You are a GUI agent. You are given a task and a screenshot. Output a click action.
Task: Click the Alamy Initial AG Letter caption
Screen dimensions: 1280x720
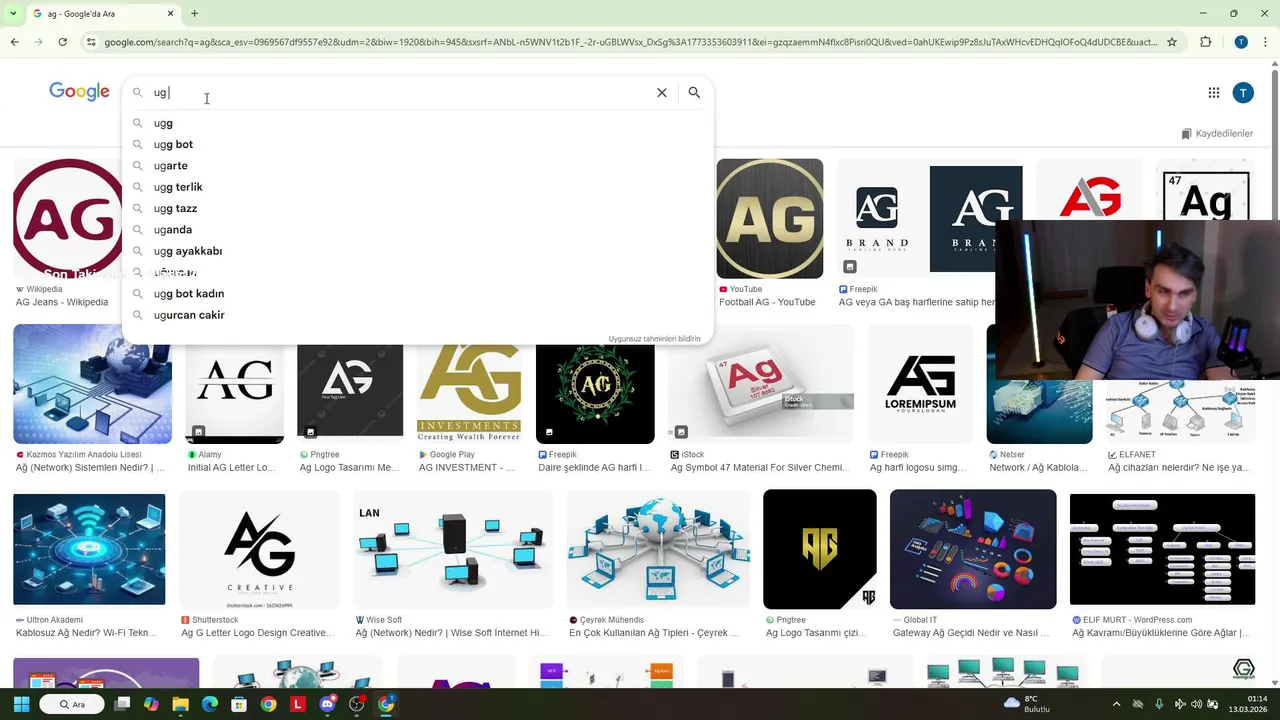tap(230, 467)
